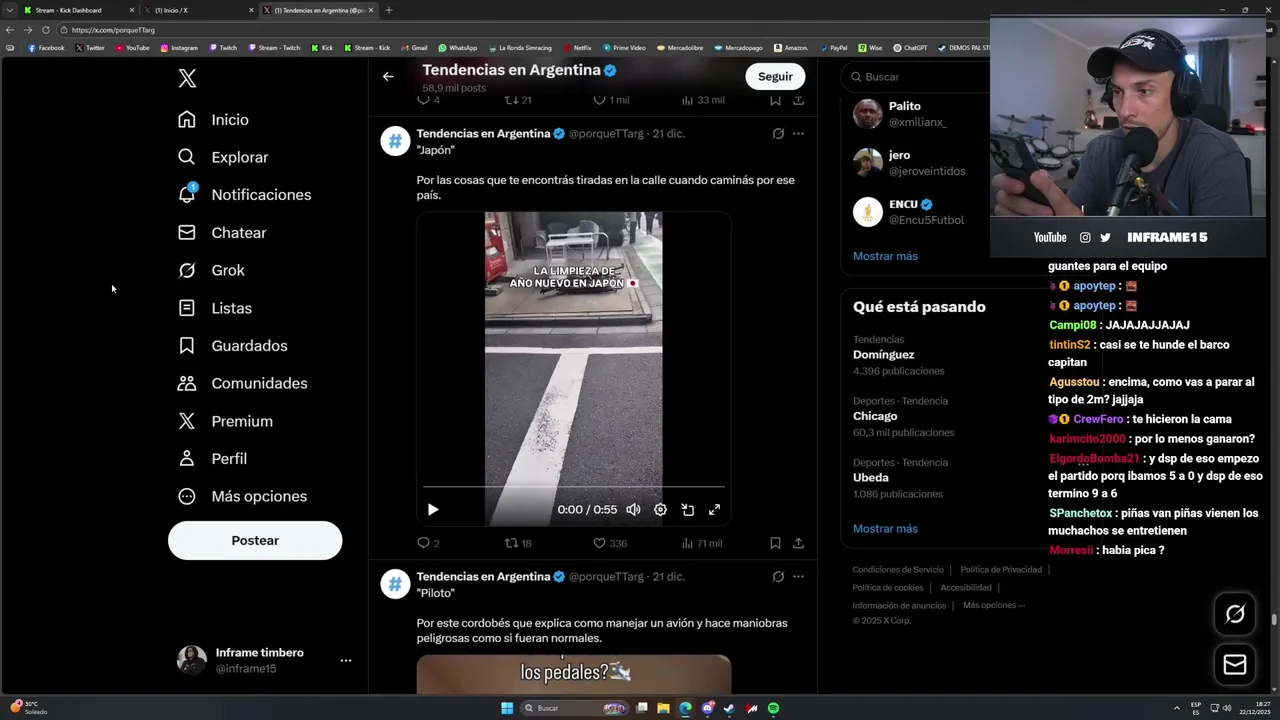Open Listas in the sidebar
1280x720 pixels.
pyautogui.click(x=215, y=308)
